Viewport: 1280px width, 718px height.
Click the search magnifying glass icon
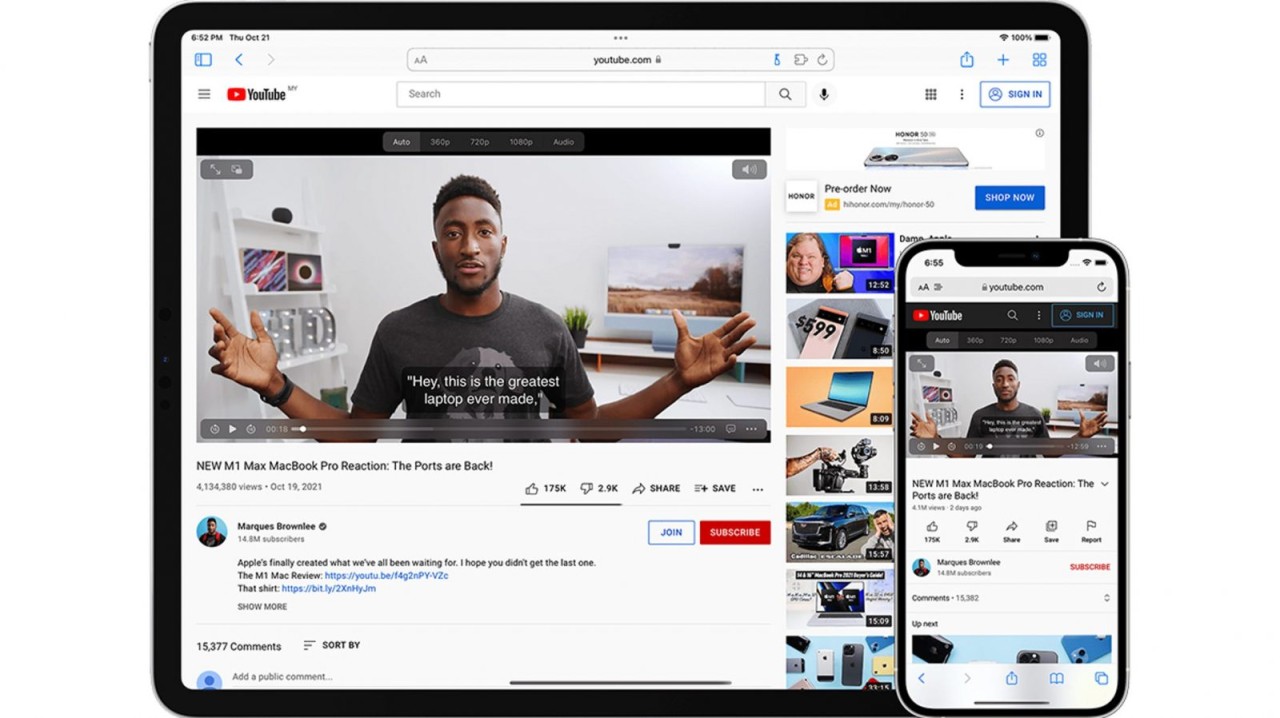tap(786, 93)
